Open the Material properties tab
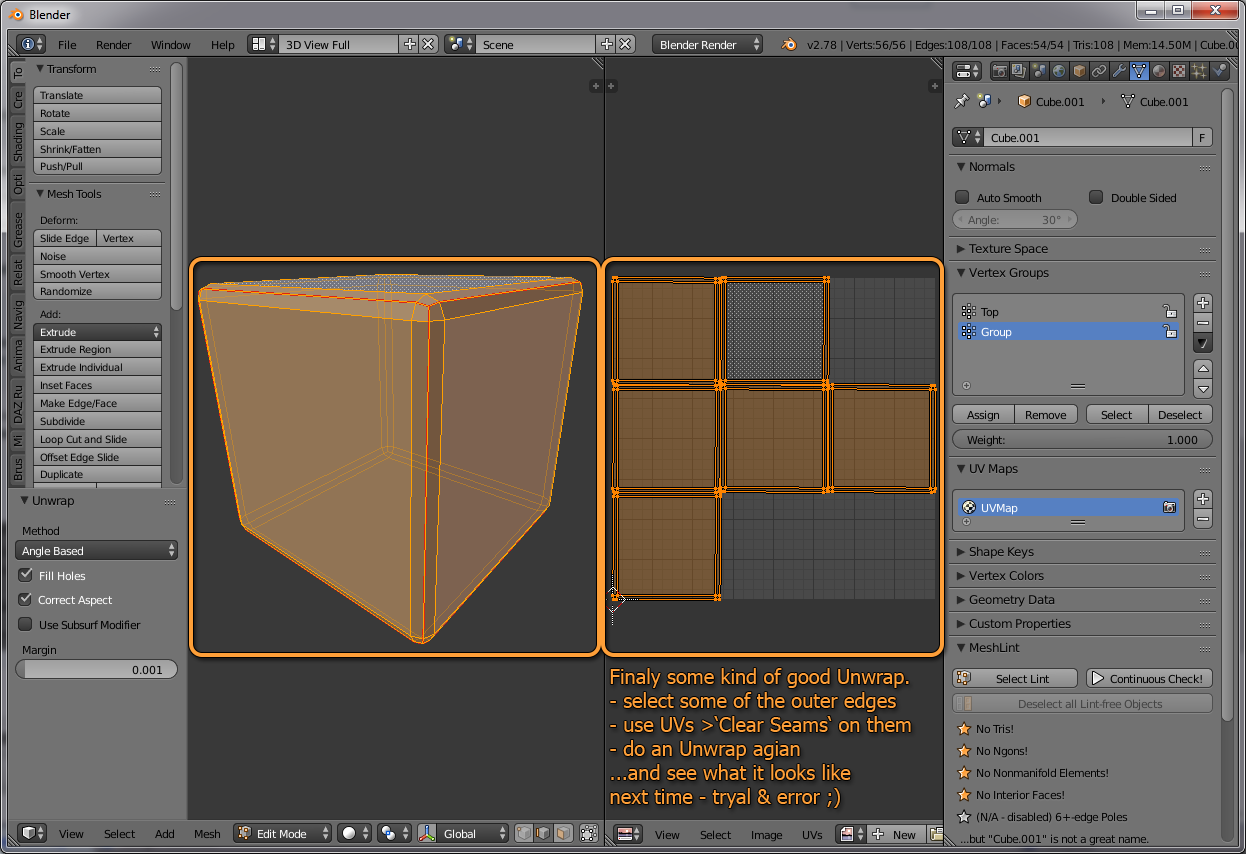Viewport: 1246px width, 854px height. (1159, 71)
